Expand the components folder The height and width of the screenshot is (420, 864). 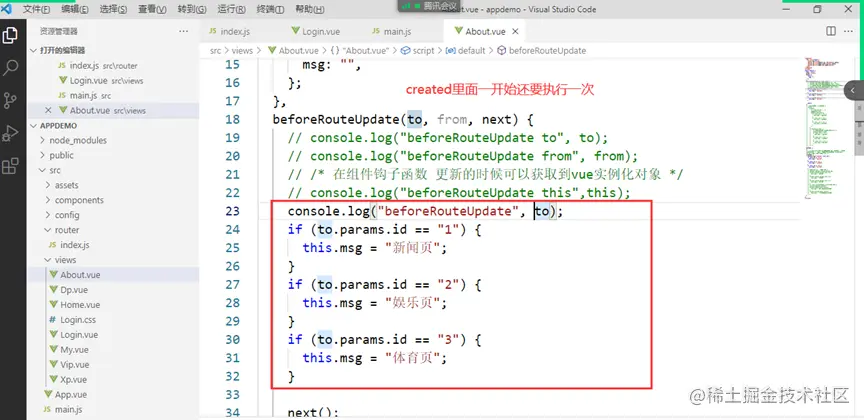[x=79, y=200]
